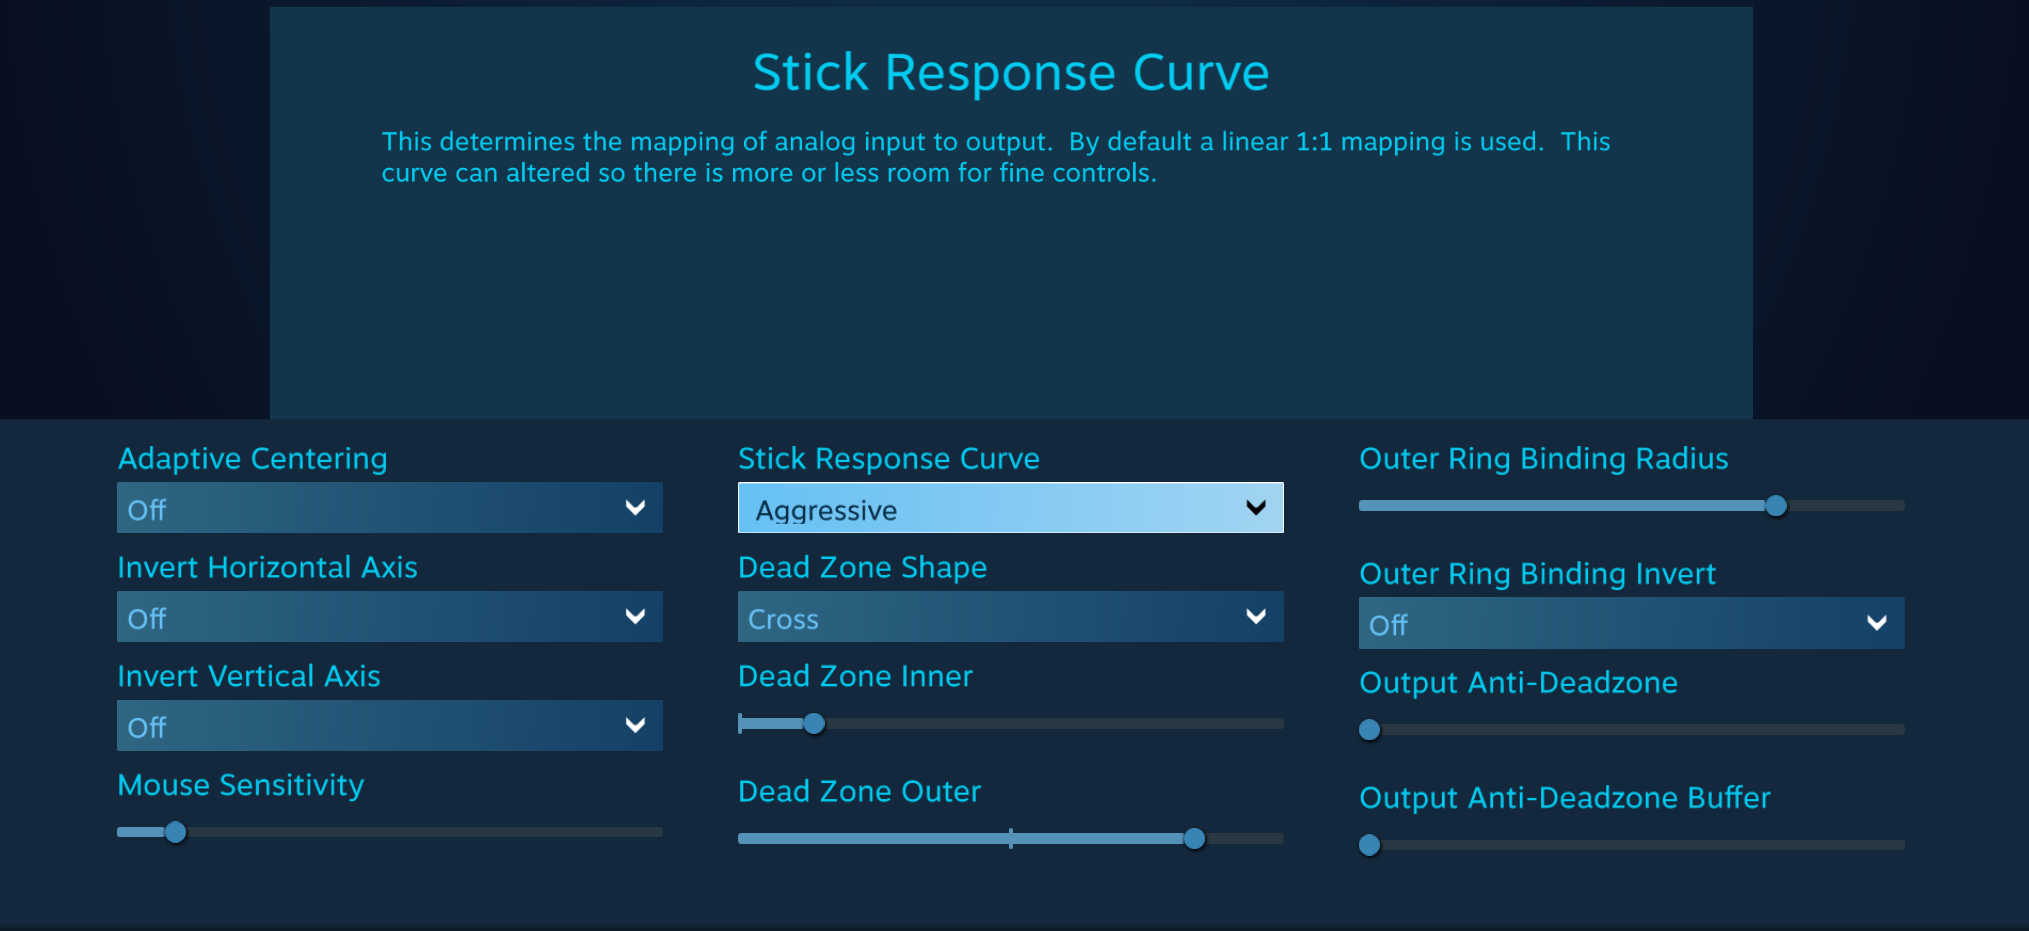
Task: Click the chevron arrow beside Aggressive
Action: (x=1256, y=508)
